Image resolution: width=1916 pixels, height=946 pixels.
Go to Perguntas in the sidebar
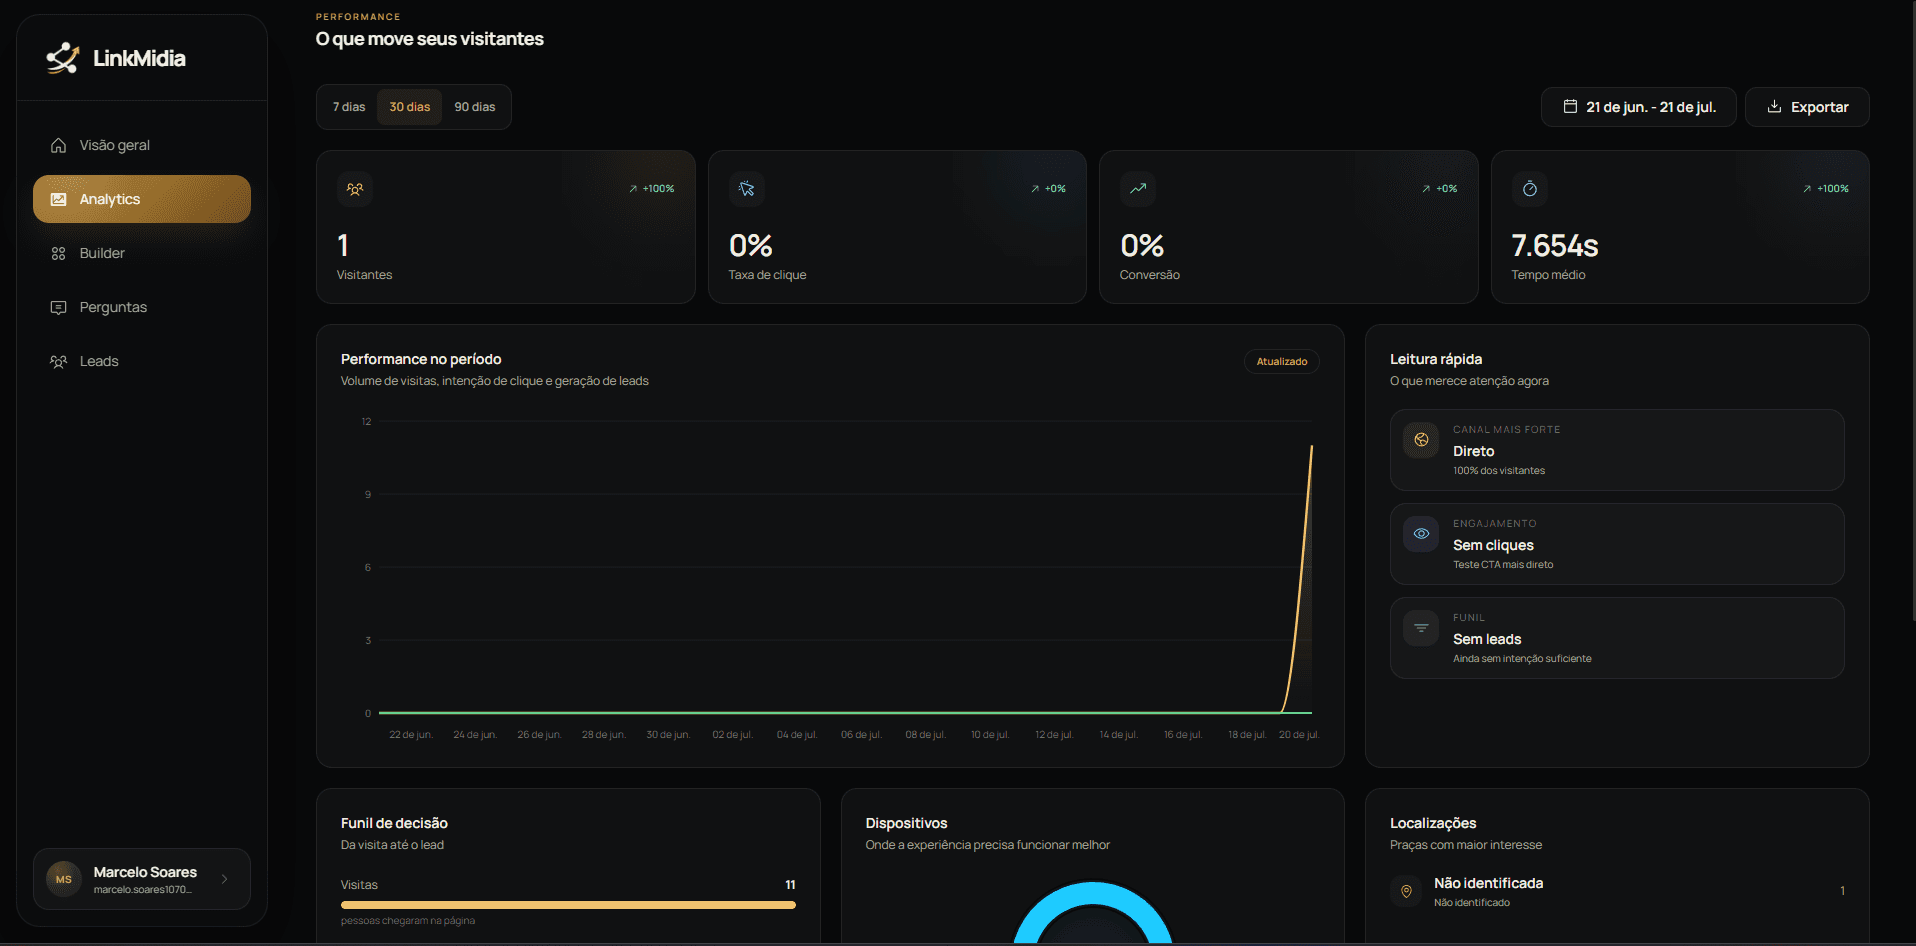click(142, 307)
